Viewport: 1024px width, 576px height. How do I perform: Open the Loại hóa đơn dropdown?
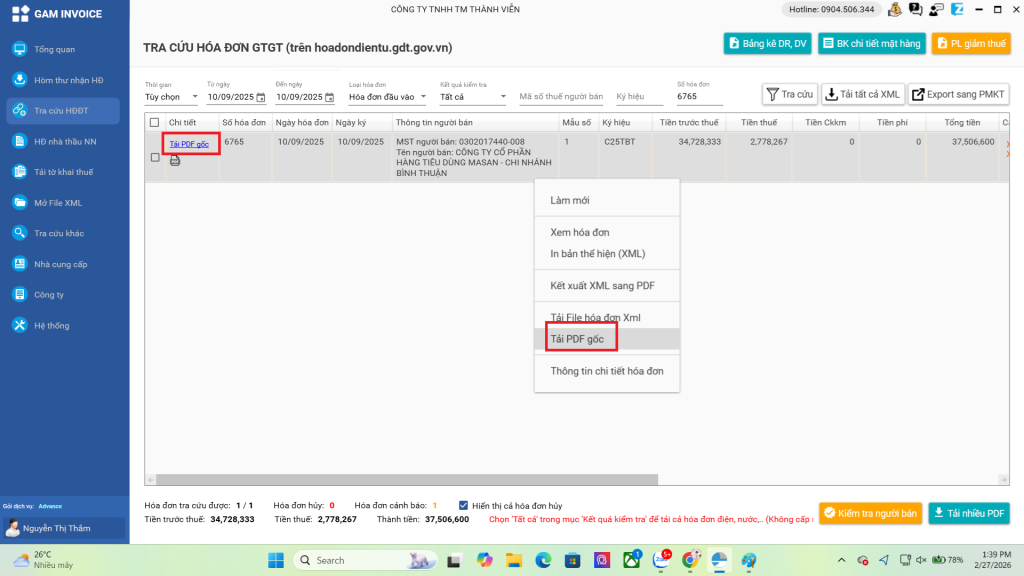[x=423, y=97]
